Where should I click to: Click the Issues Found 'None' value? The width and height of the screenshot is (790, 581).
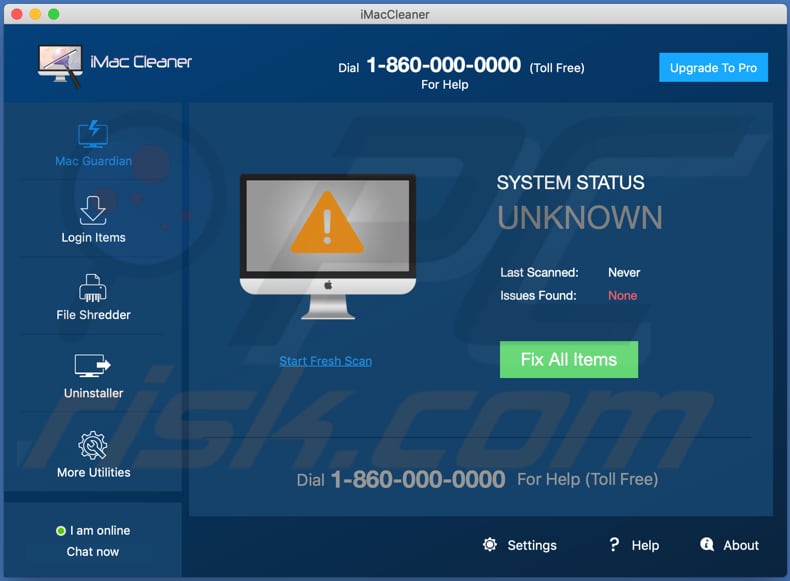tap(622, 296)
